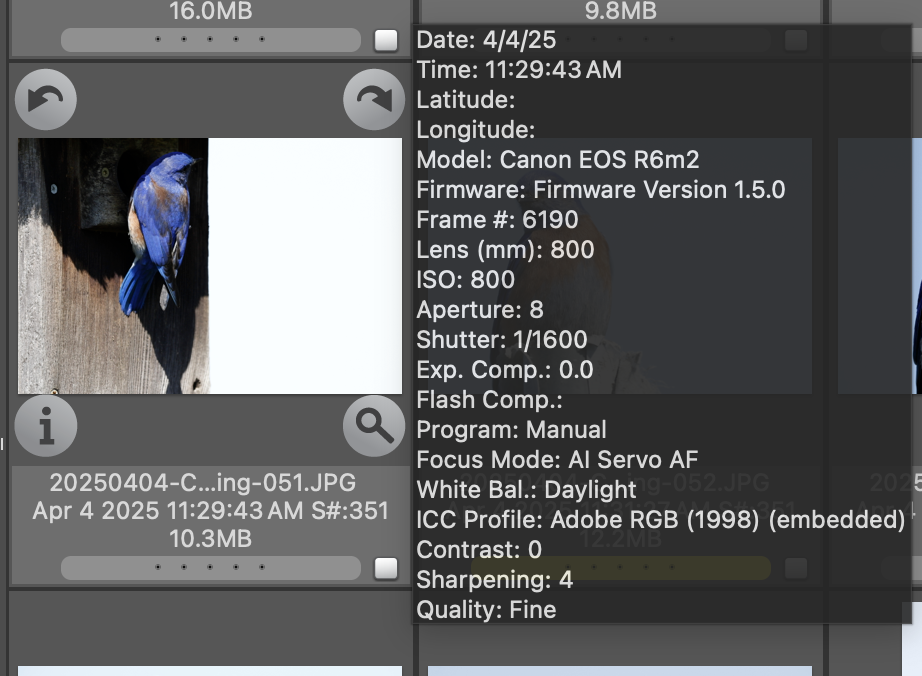Click the Shutter: 1/1600 line
This screenshot has height=676, width=922.
click(502, 340)
